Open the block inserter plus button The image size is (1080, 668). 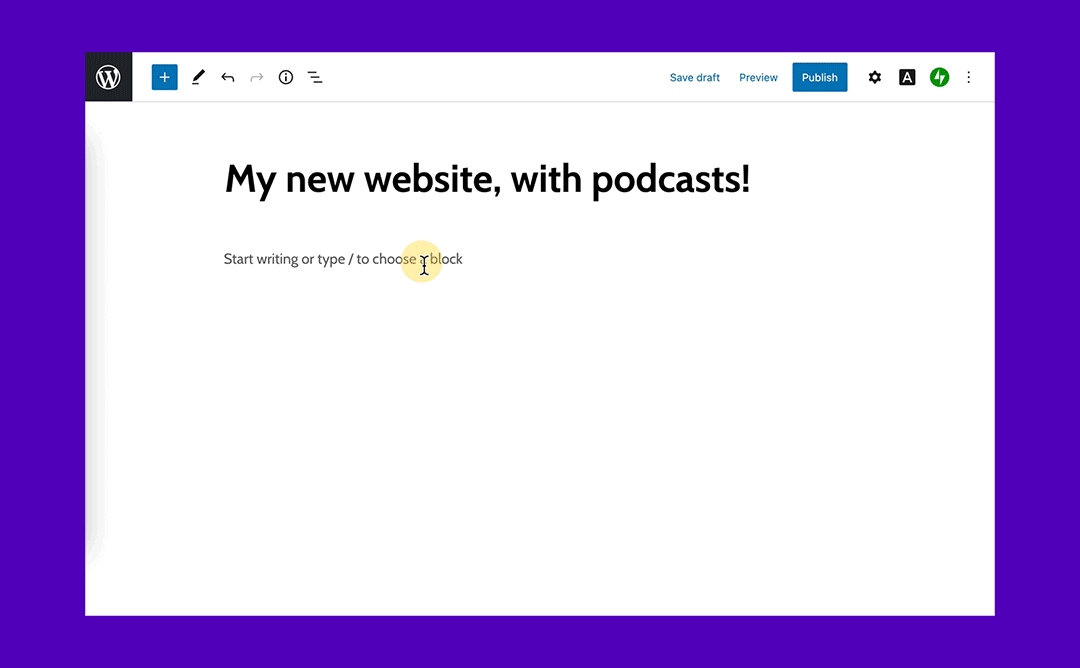pos(165,77)
